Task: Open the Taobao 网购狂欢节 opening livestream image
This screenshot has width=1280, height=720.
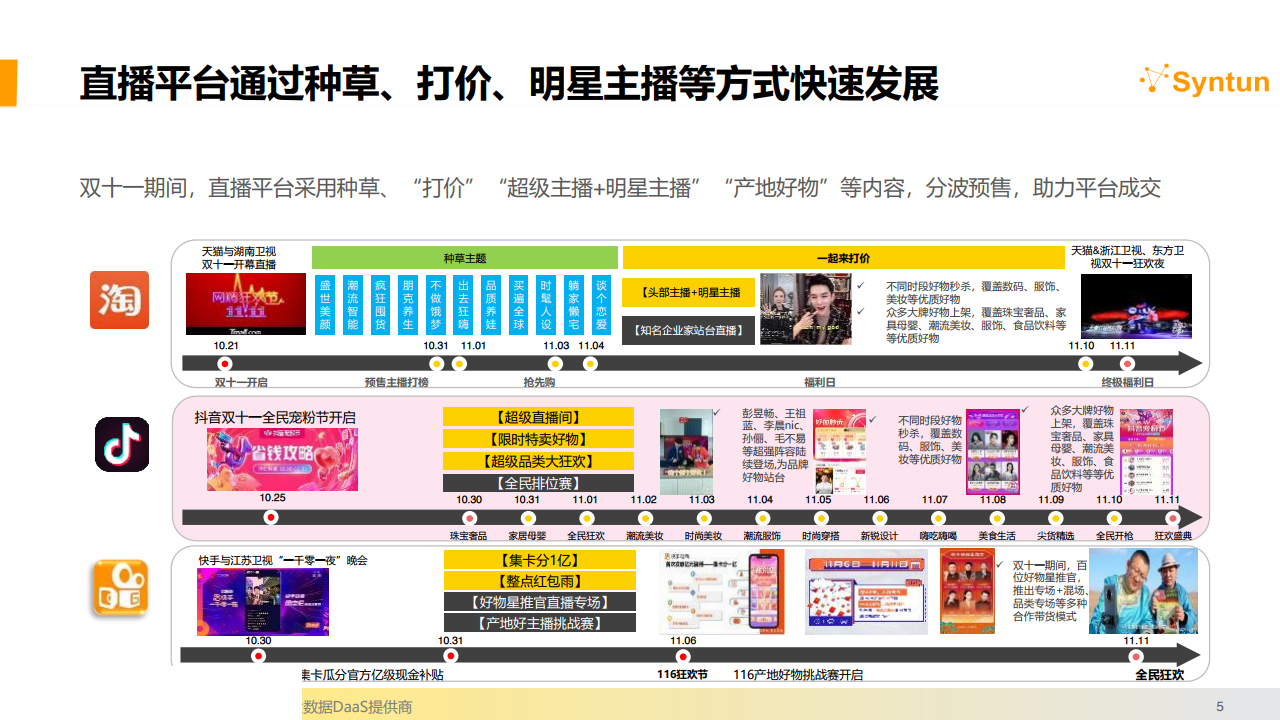Action: [246, 304]
